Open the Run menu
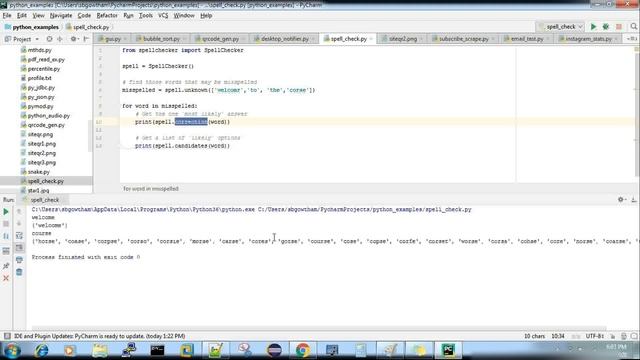The width and height of the screenshot is (640, 360). pyautogui.click(x=128, y=16)
